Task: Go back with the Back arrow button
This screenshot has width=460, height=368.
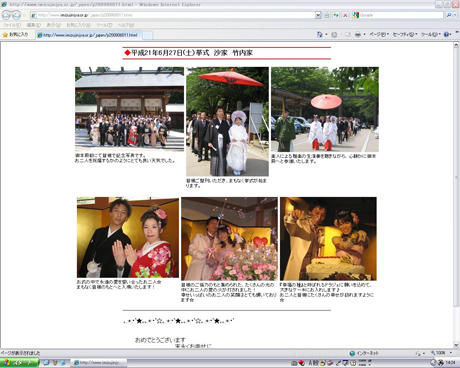Action: click(x=7, y=15)
